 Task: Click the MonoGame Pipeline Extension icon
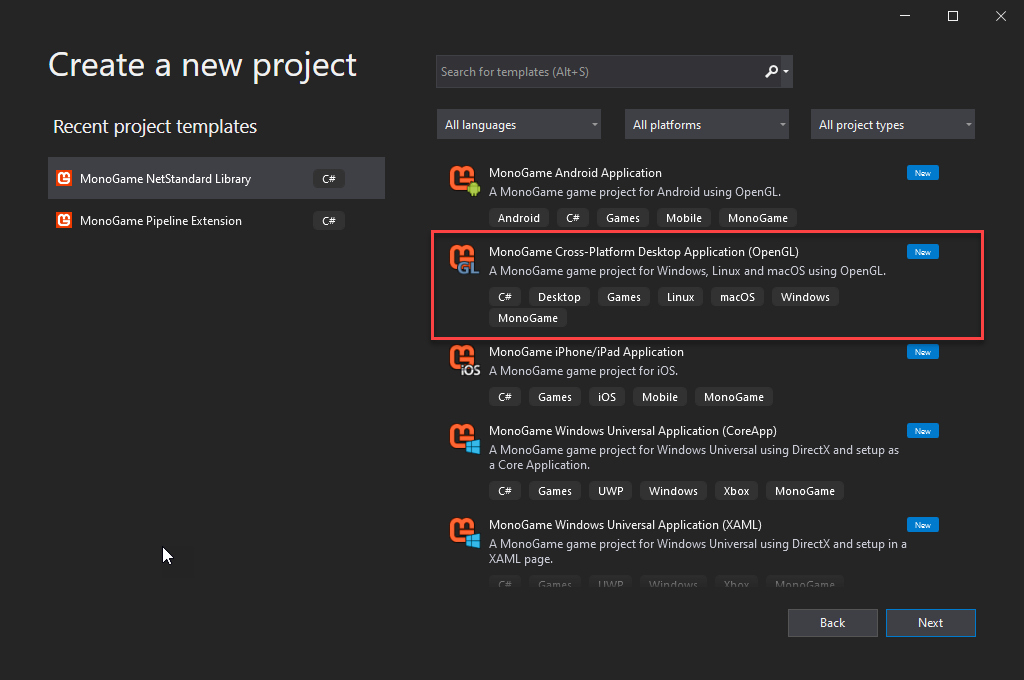pos(65,221)
